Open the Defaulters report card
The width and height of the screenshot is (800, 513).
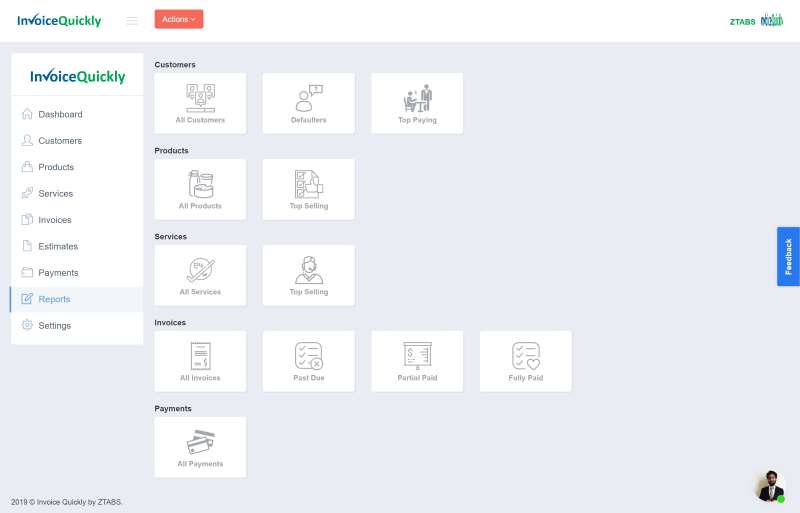click(x=309, y=103)
